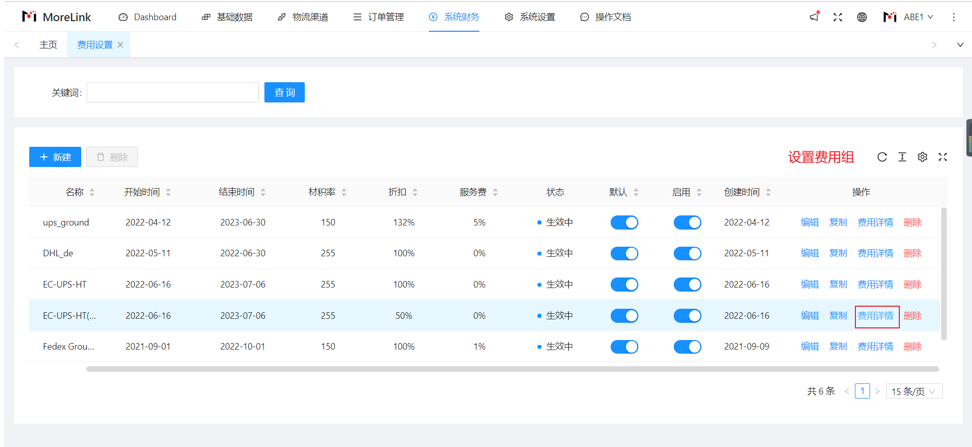This screenshot has width=972, height=447.
Task: Toggle default switch for Fedex row
Action: [624, 347]
